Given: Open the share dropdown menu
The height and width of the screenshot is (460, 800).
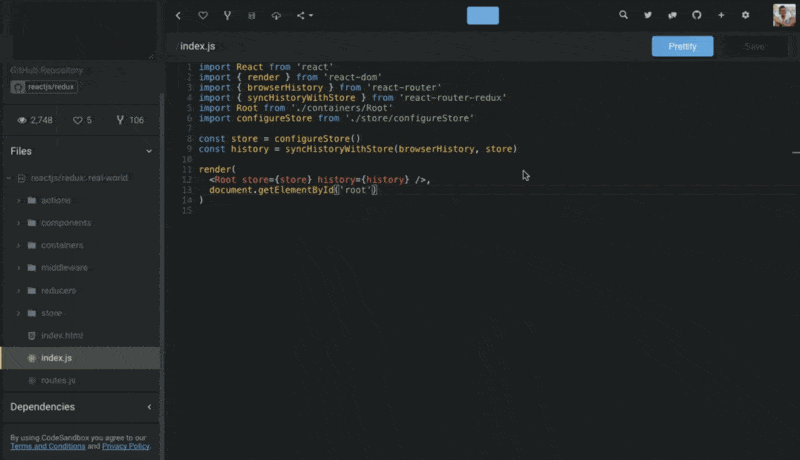Looking at the screenshot, I should (305, 15).
